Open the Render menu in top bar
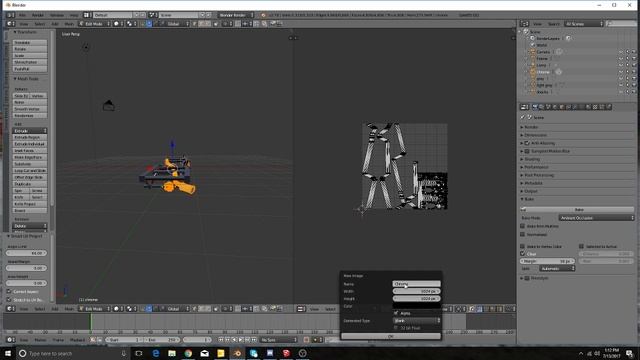The width and height of the screenshot is (640, 360). (38, 15)
